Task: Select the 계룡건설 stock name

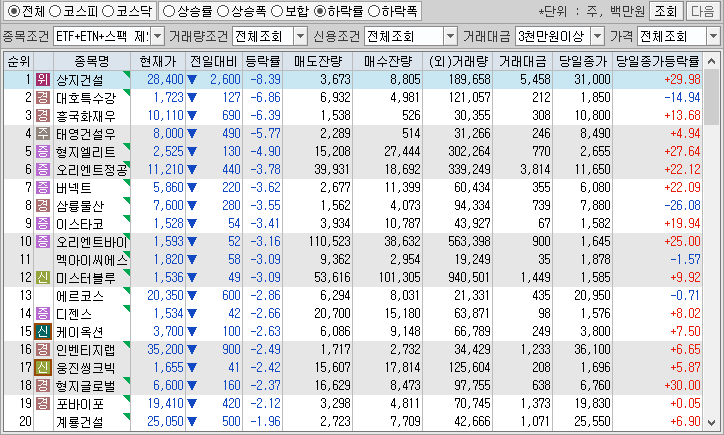Action: tap(80, 422)
